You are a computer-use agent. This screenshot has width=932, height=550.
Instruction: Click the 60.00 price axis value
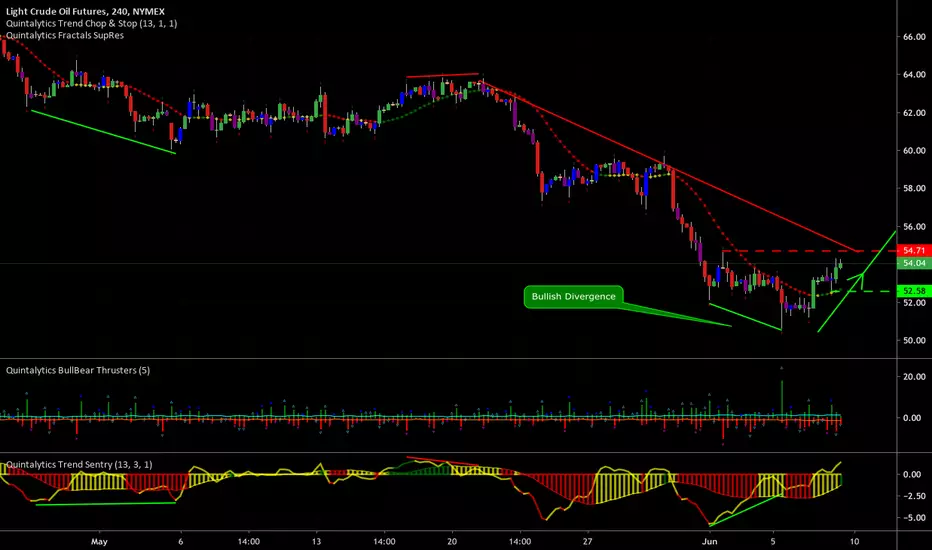point(914,150)
